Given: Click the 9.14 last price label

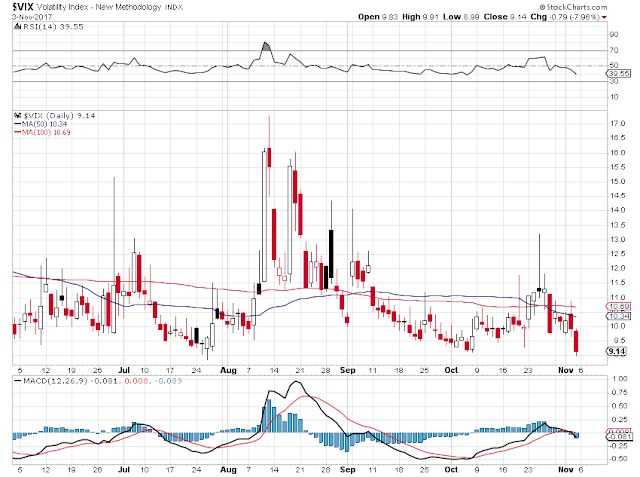Looking at the screenshot, I should [x=616, y=351].
